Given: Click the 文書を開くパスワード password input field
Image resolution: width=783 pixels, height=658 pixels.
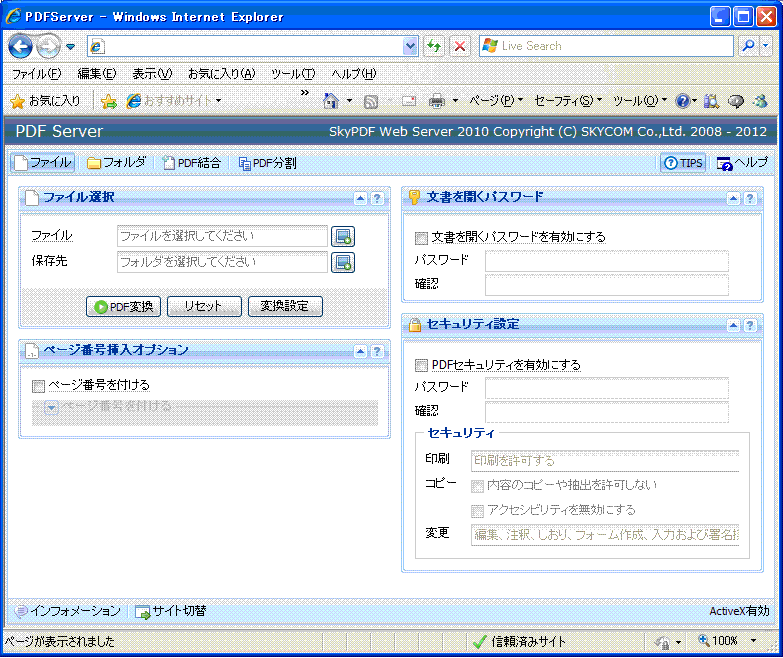Looking at the screenshot, I should [x=606, y=262].
